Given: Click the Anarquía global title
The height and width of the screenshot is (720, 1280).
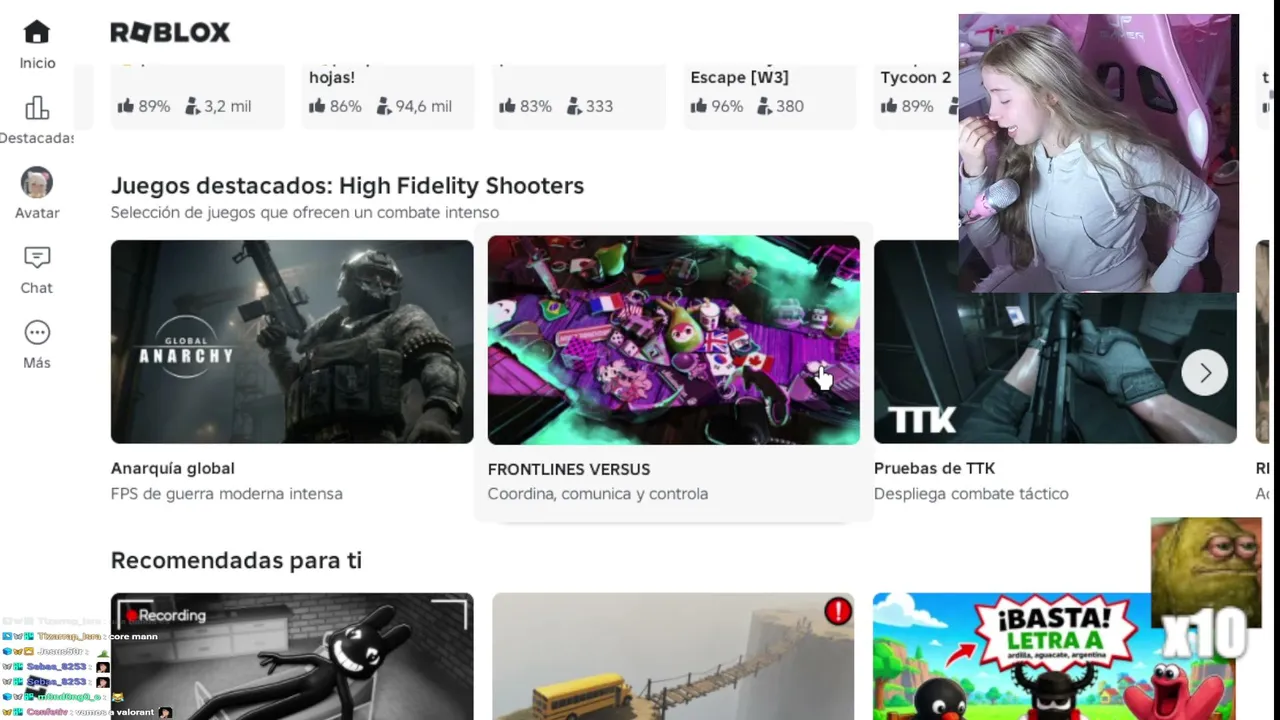Looking at the screenshot, I should coord(173,468).
